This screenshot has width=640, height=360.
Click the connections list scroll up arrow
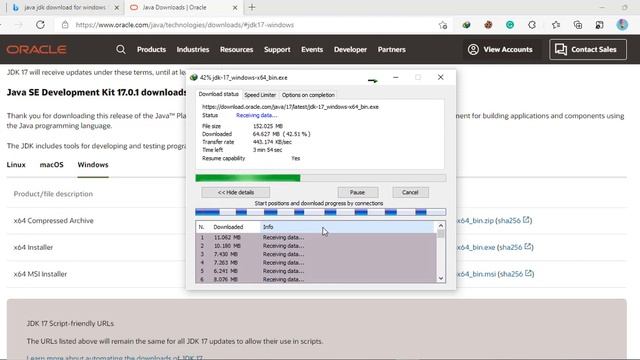click(440, 226)
